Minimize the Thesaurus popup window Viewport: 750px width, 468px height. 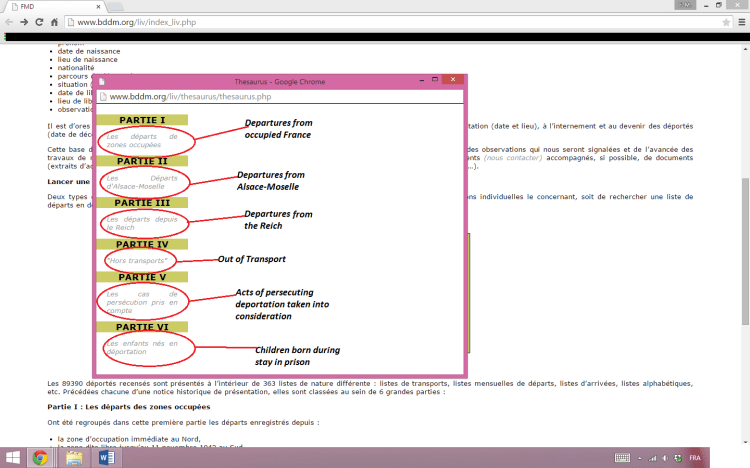point(421,80)
